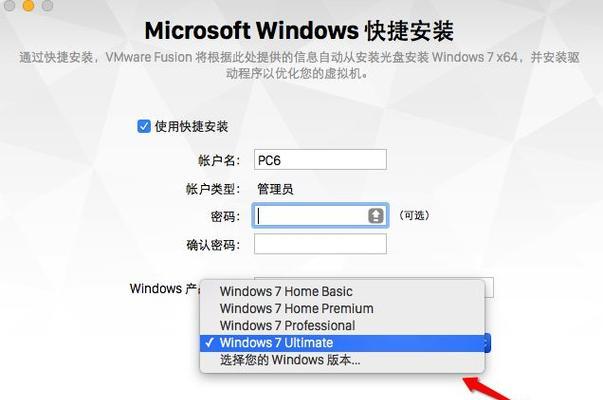Click the 确认密码 input field
603x400 pixels.
pos(320,244)
